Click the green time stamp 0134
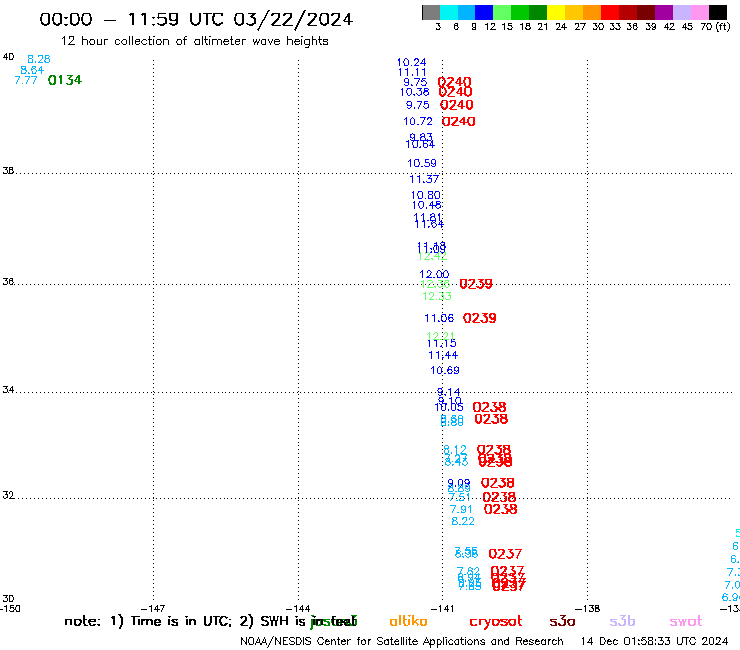This screenshot has height=650, width=740. click(x=65, y=80)
